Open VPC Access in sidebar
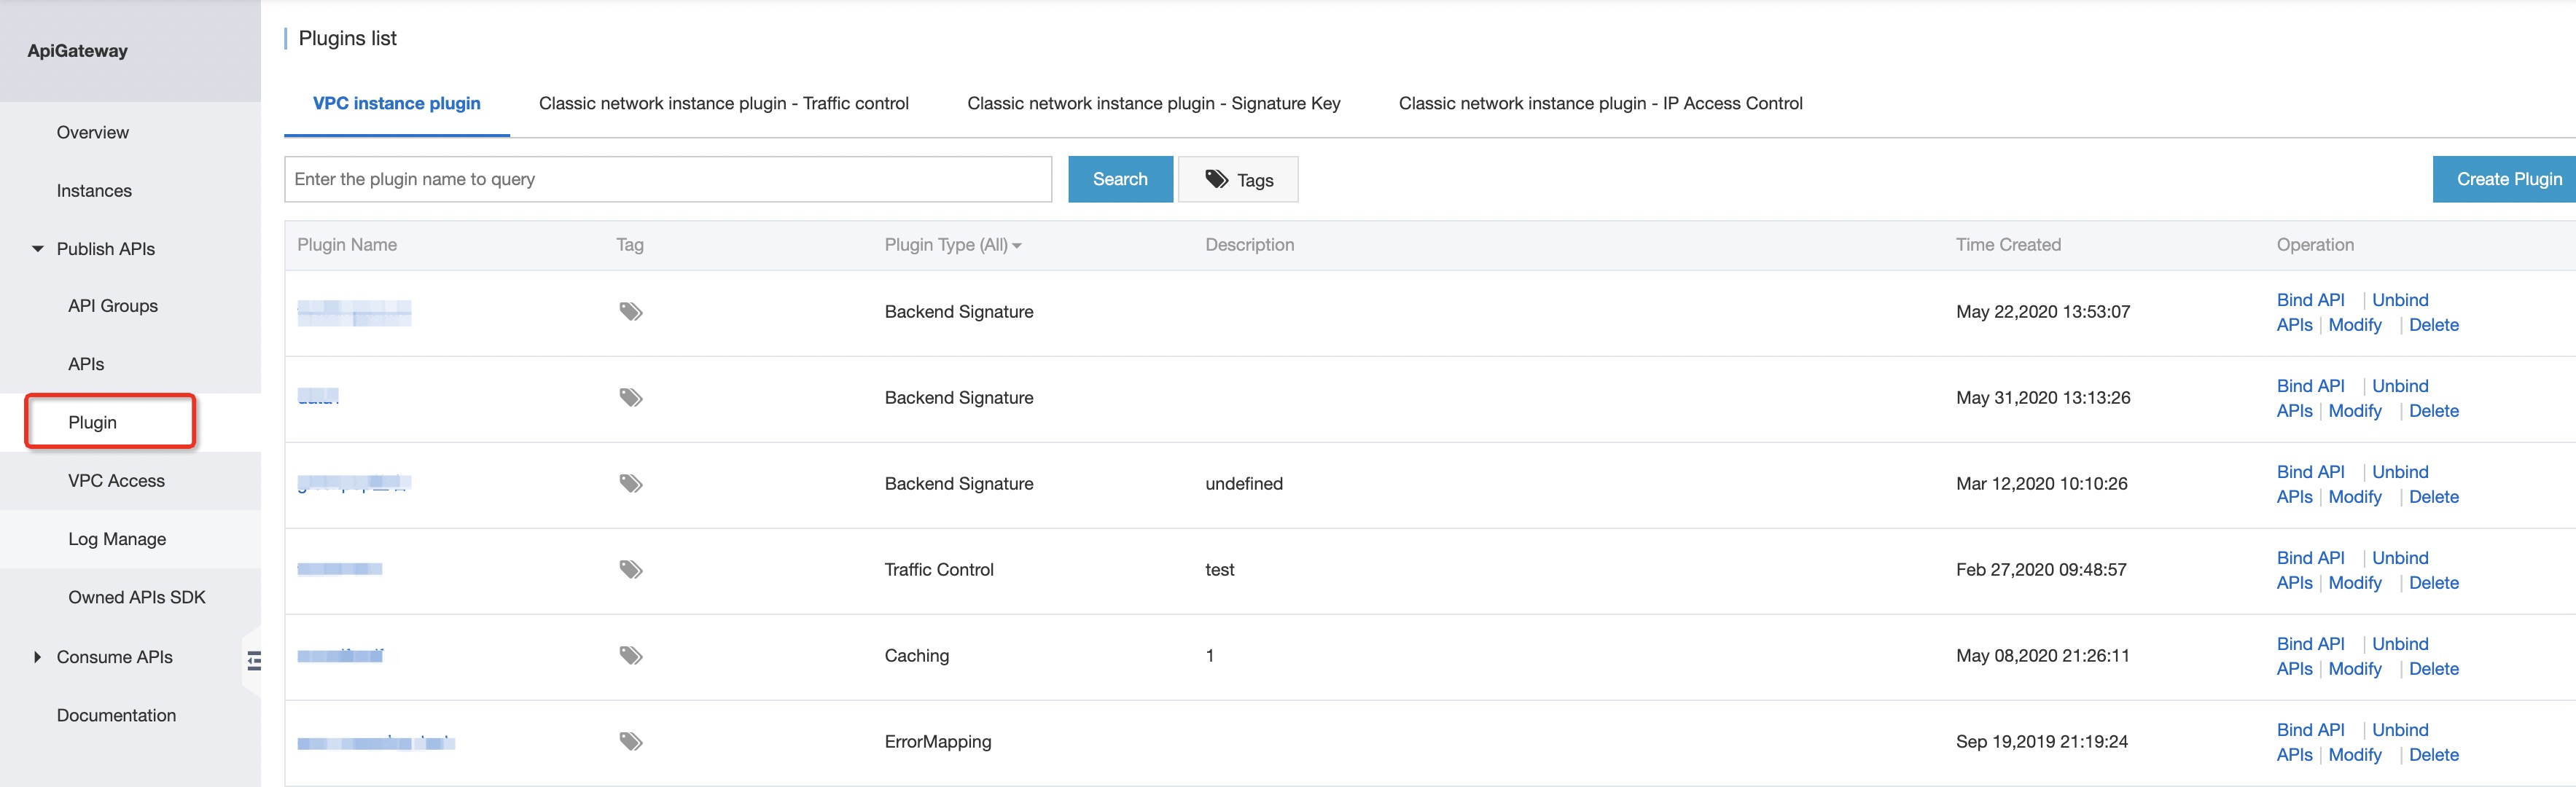 116,481
